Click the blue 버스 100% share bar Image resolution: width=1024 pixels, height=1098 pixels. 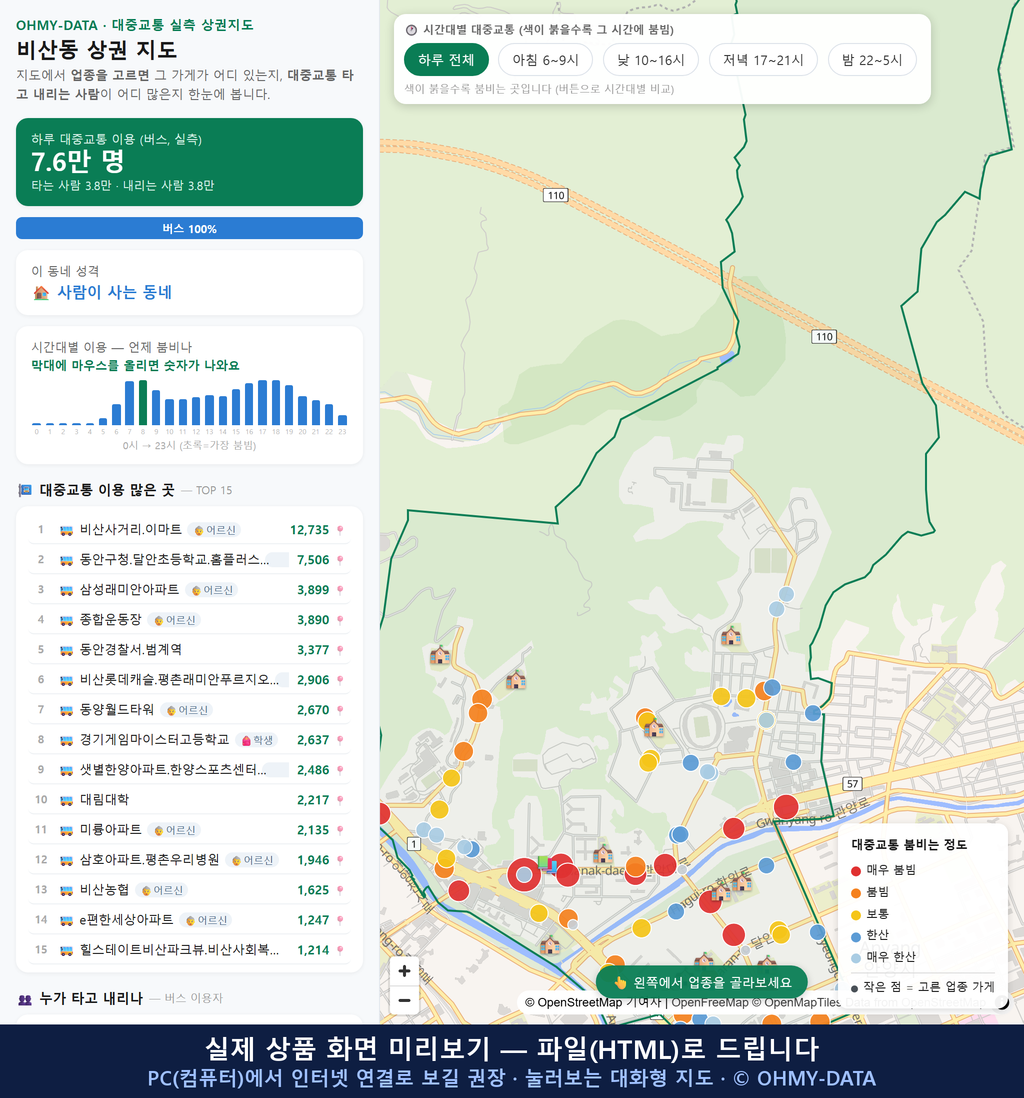pyautogui.click(x=189, y=228)
